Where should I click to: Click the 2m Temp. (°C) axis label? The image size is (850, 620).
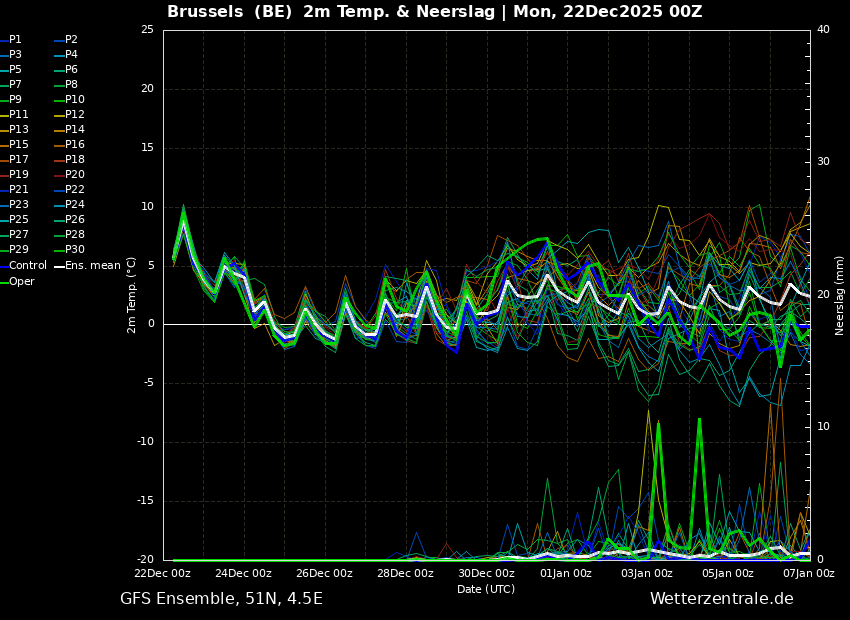(132, 294)
